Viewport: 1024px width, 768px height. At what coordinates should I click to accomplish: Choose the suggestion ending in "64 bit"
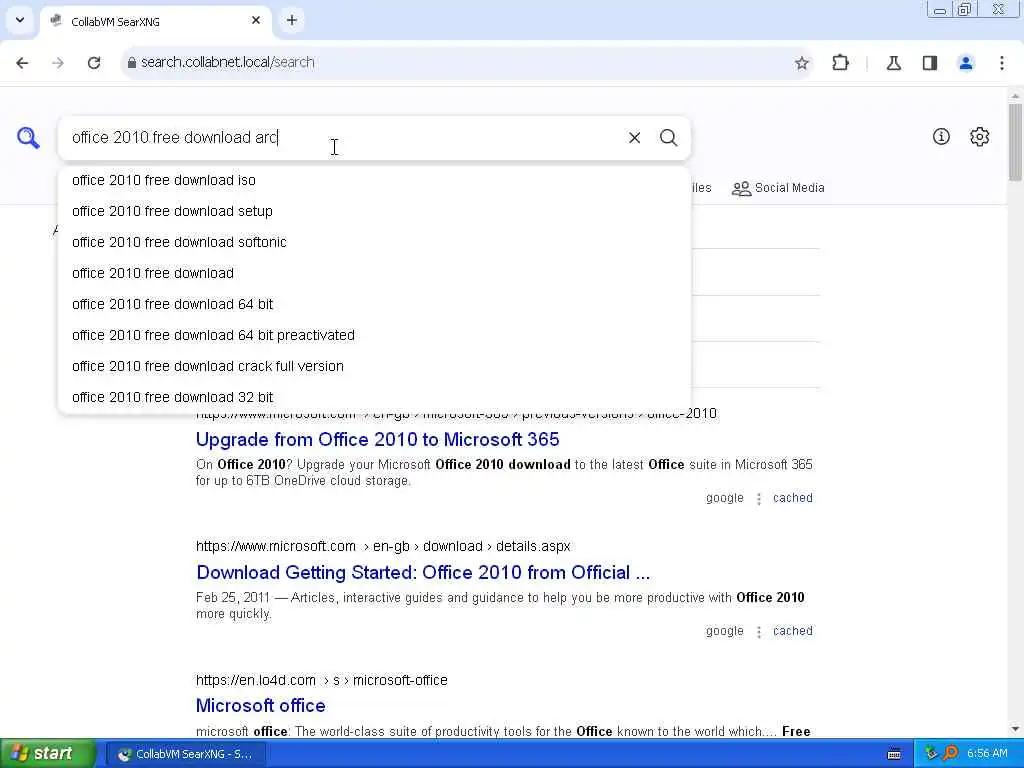click(374, 304)
